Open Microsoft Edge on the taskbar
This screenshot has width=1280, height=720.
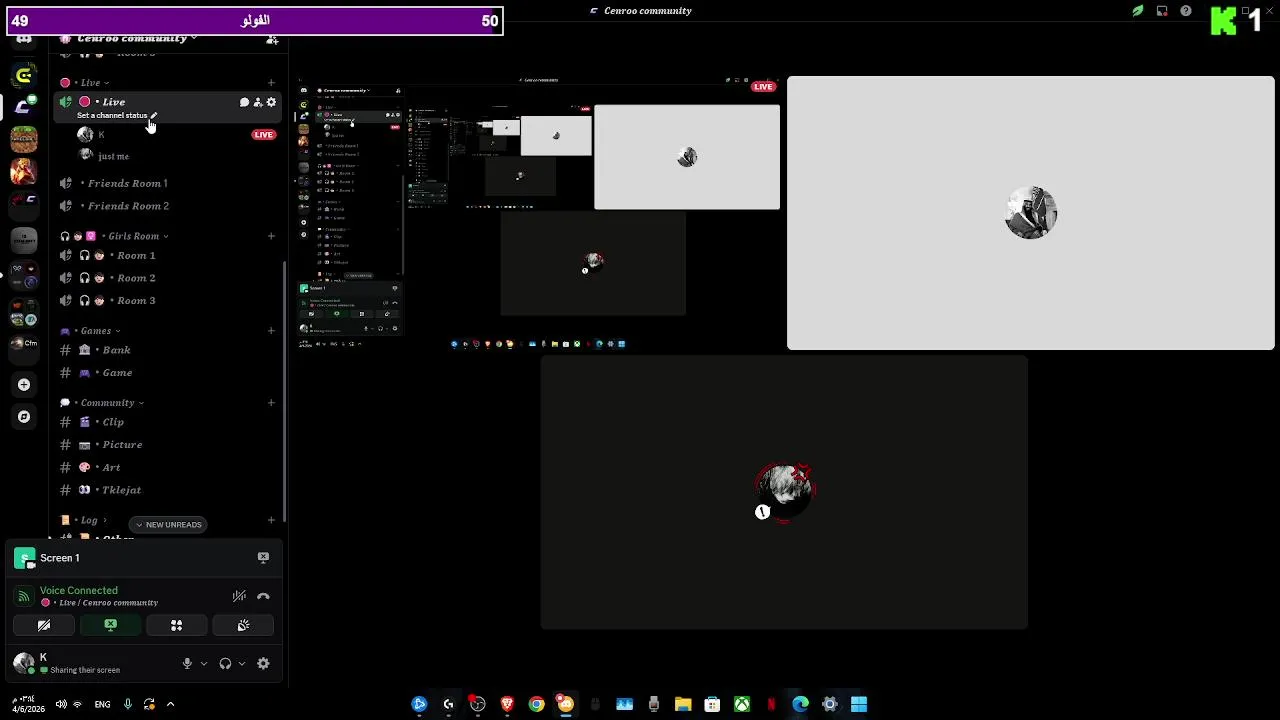[800, 704]
